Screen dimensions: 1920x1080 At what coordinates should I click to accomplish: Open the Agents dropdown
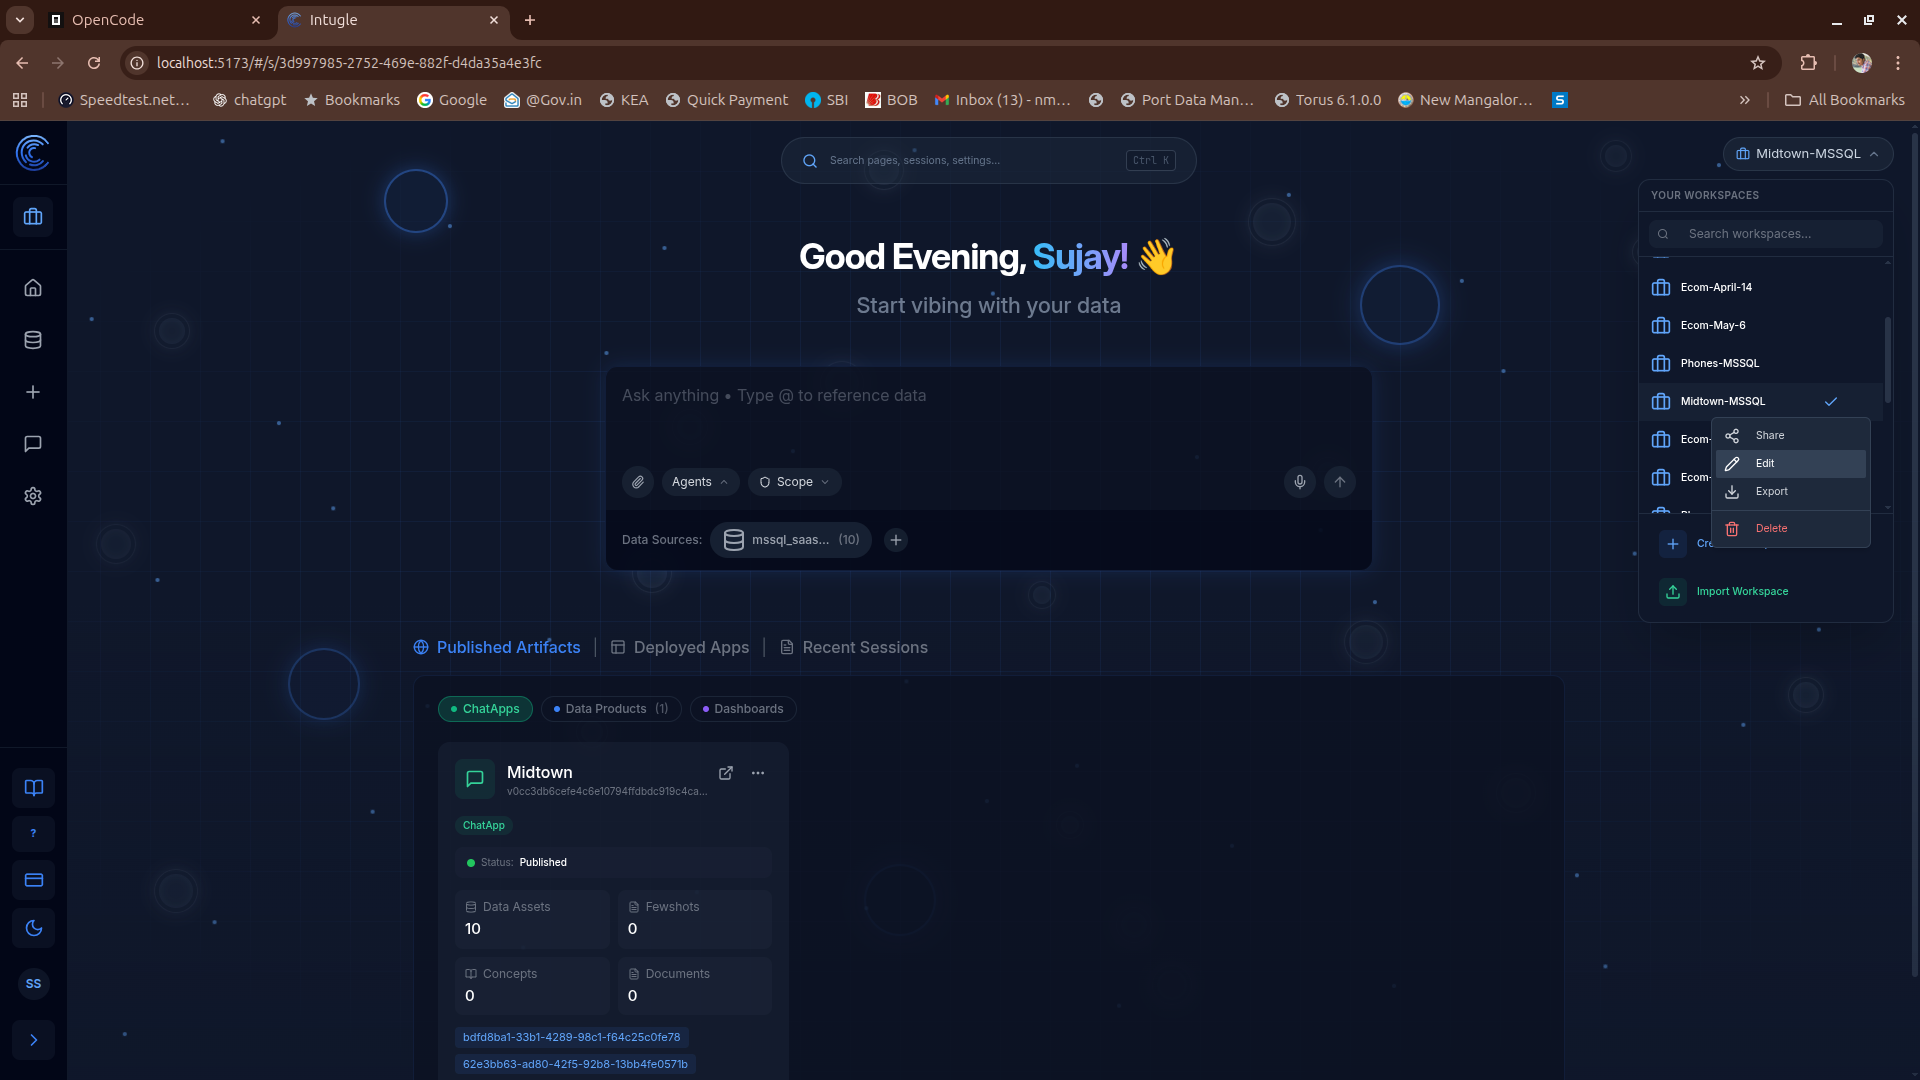tap(700, 482)
